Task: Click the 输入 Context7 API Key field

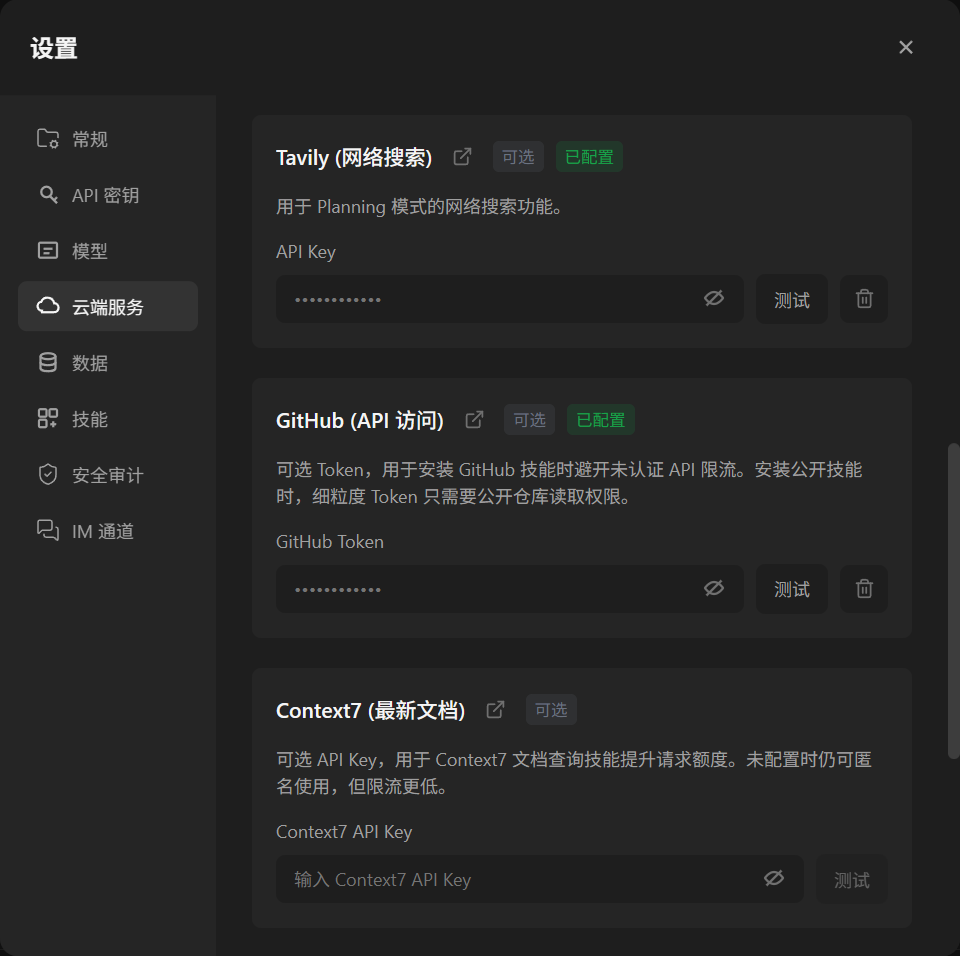Action: pyautogui.click(x=539, y=879)
